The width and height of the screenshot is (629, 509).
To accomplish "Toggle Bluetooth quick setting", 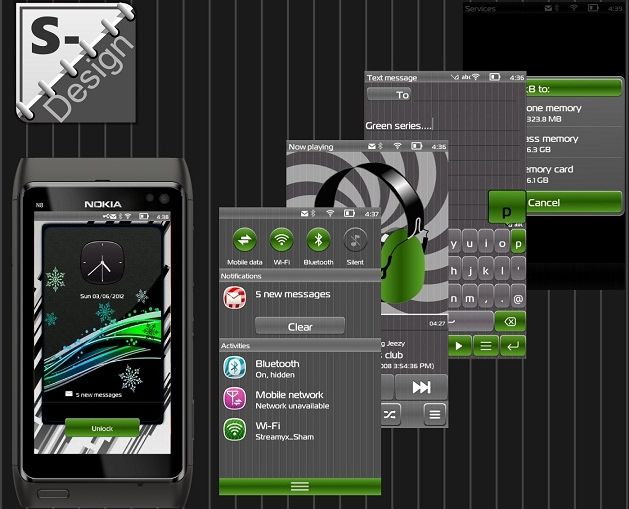I will 319,240.
